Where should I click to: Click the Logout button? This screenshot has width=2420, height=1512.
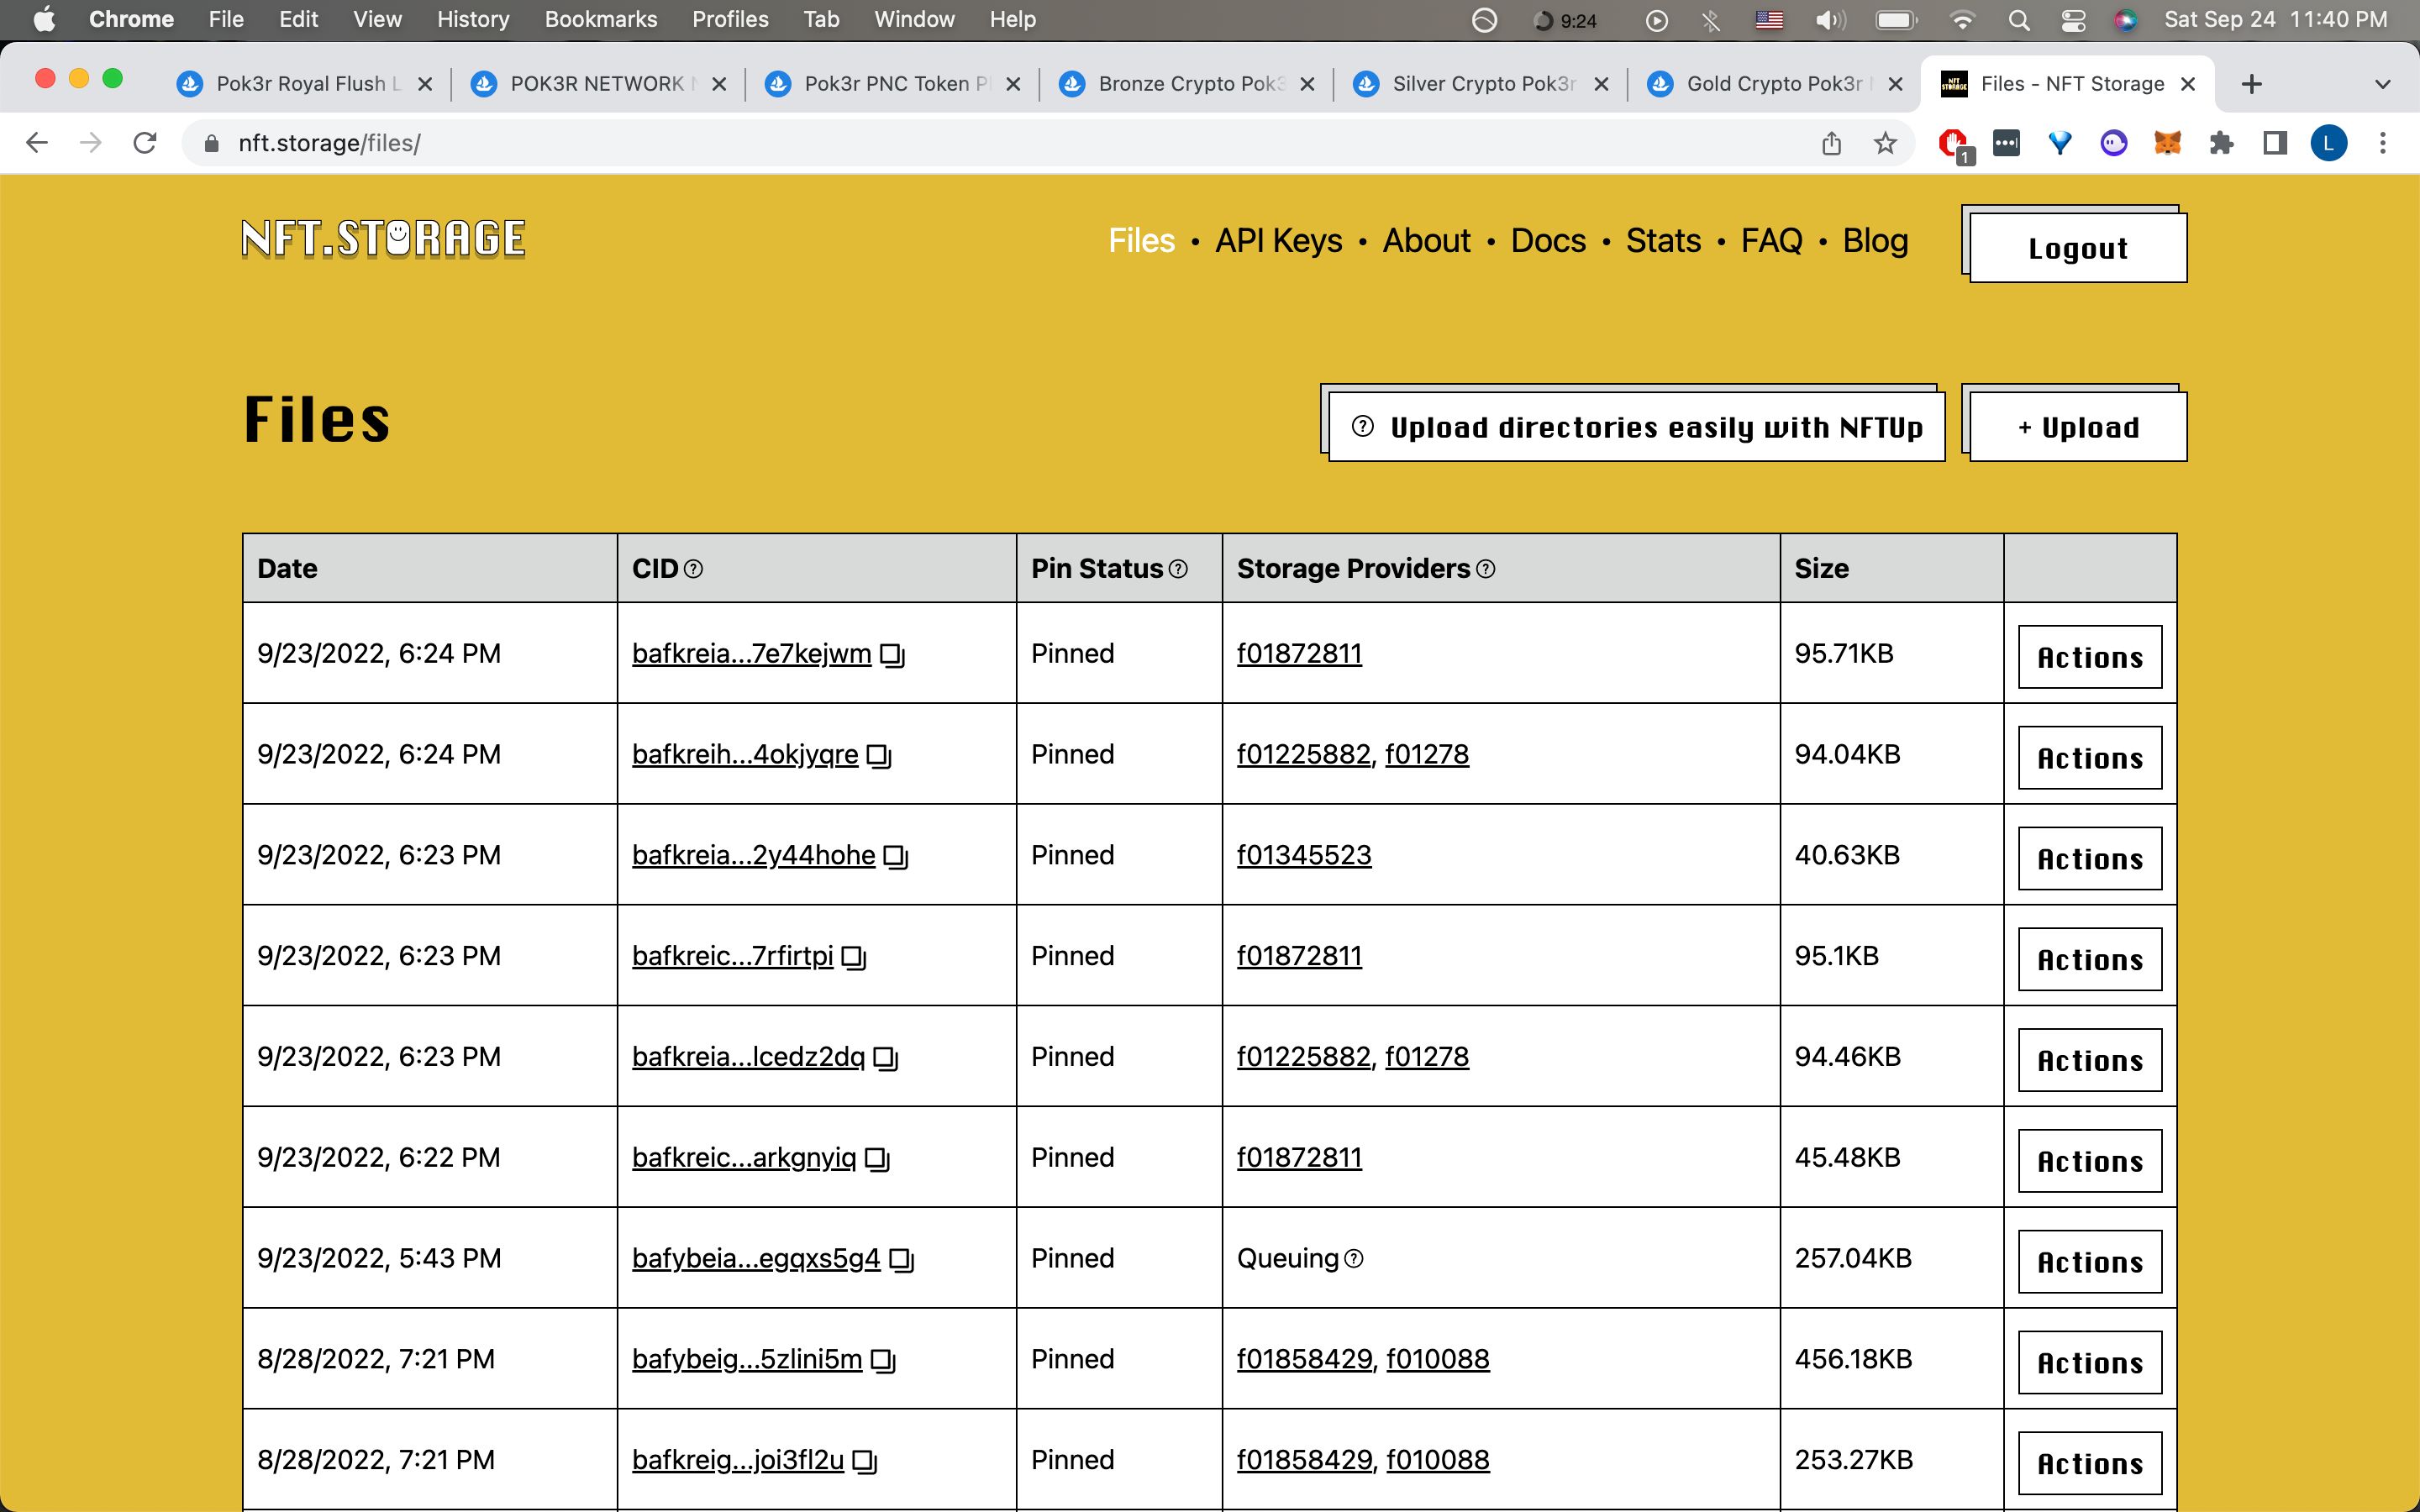tap(2078, 248)
